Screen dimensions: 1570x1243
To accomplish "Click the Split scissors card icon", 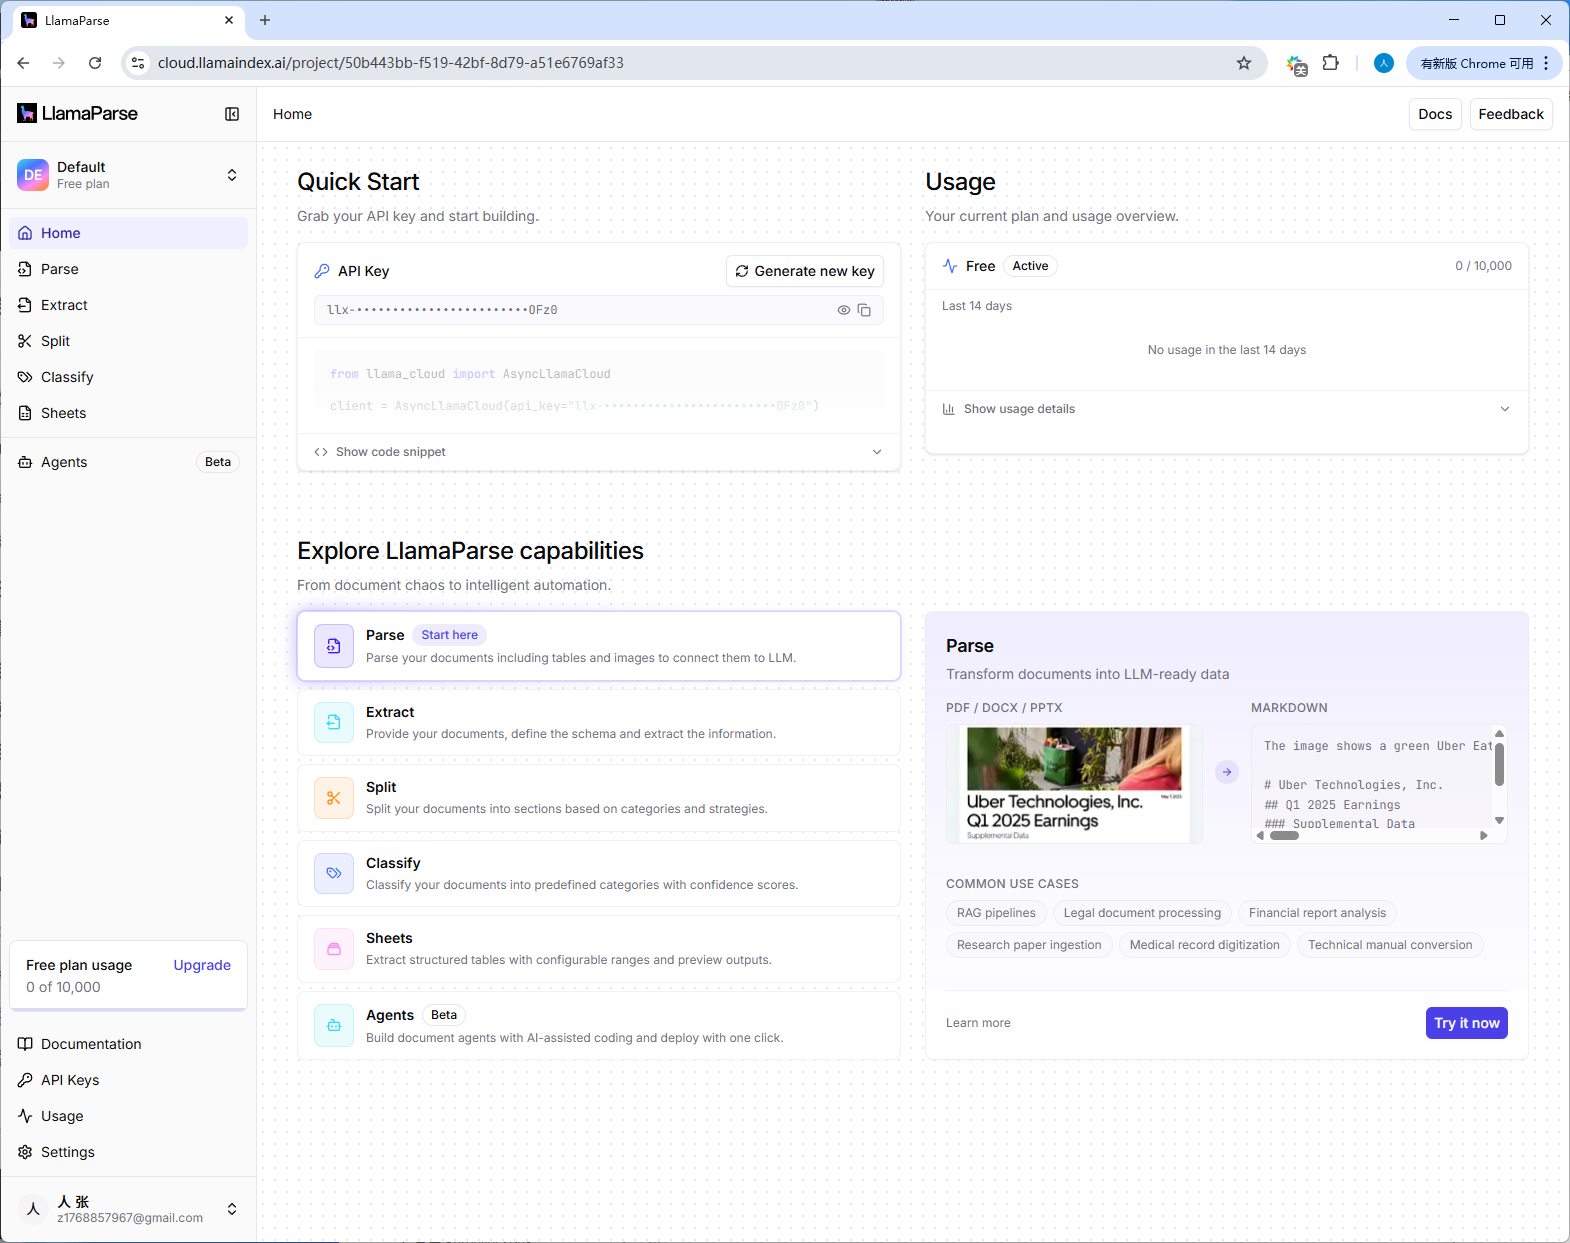I will pos(334,798).
